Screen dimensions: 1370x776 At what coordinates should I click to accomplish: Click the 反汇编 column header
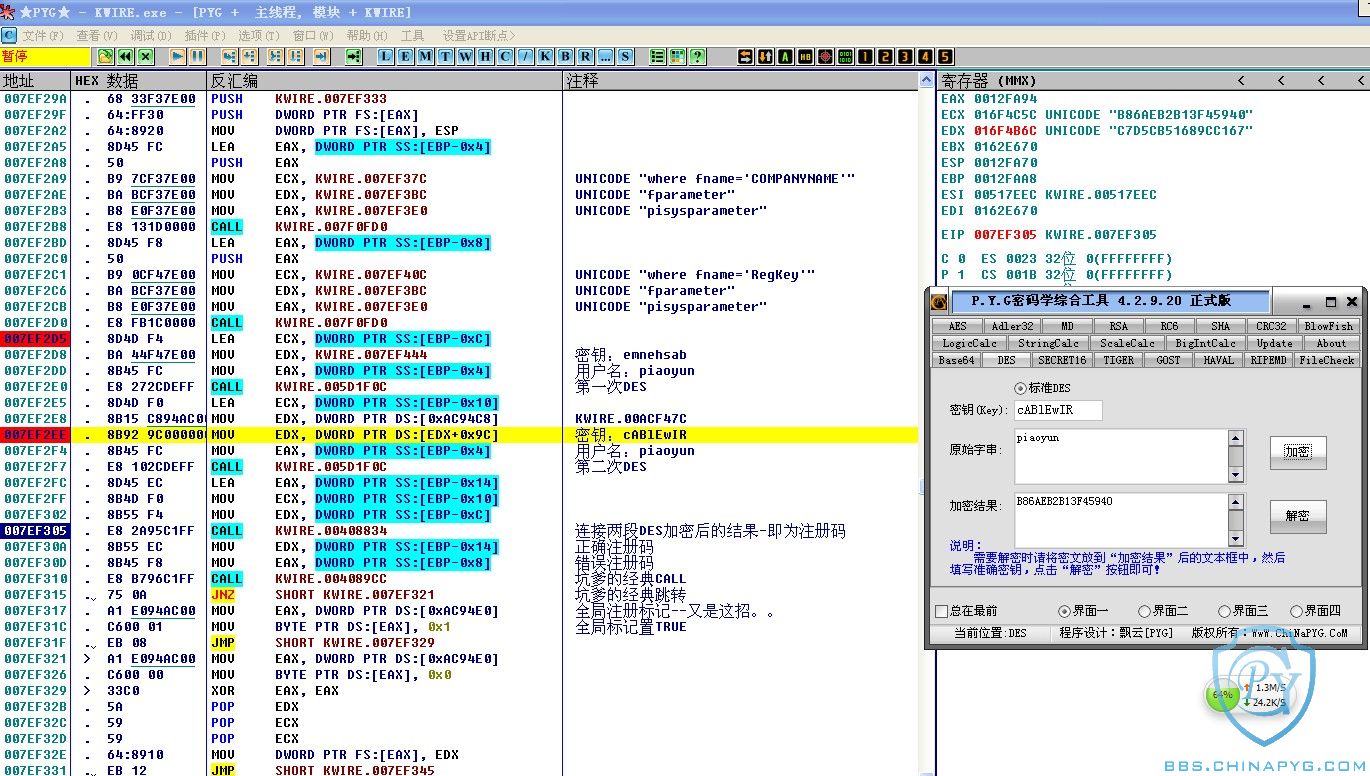pos(234,80)
